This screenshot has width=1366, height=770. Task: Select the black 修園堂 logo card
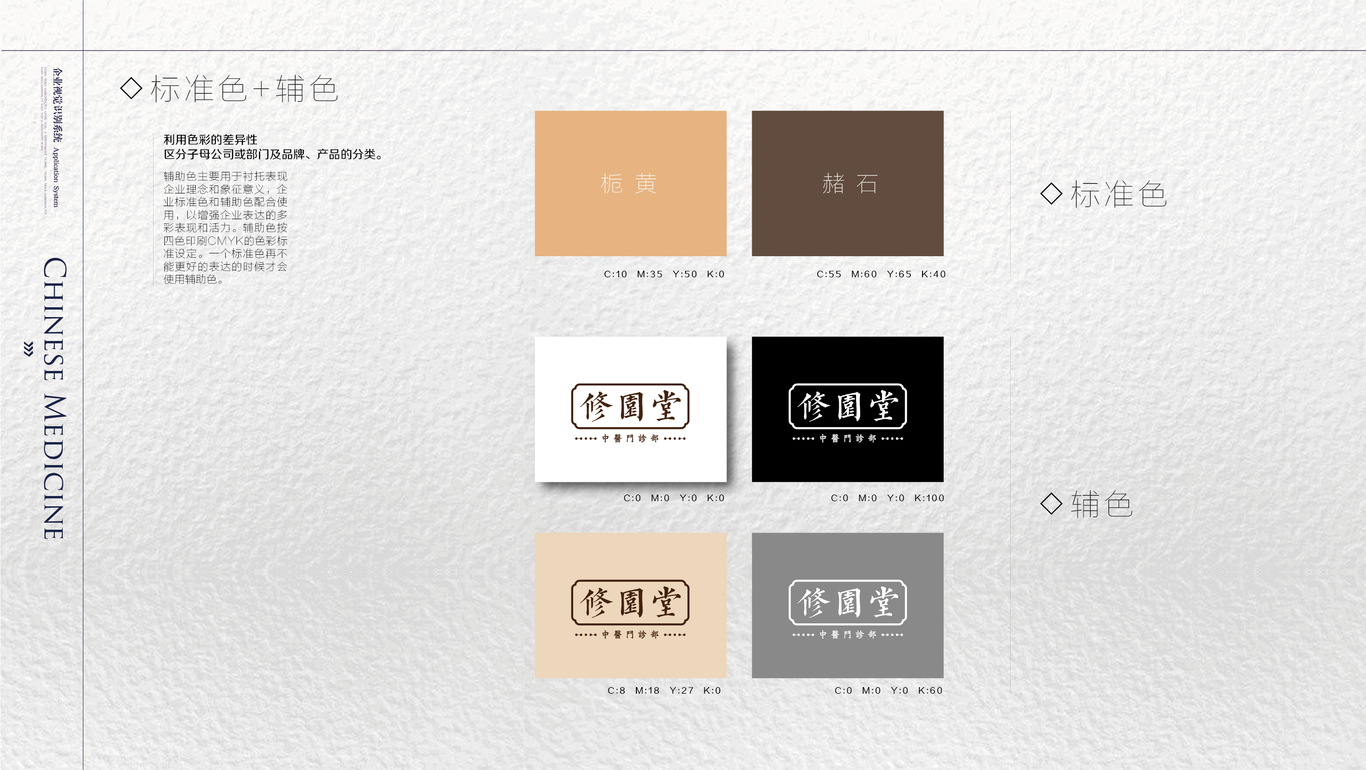[x=848, y=409]
